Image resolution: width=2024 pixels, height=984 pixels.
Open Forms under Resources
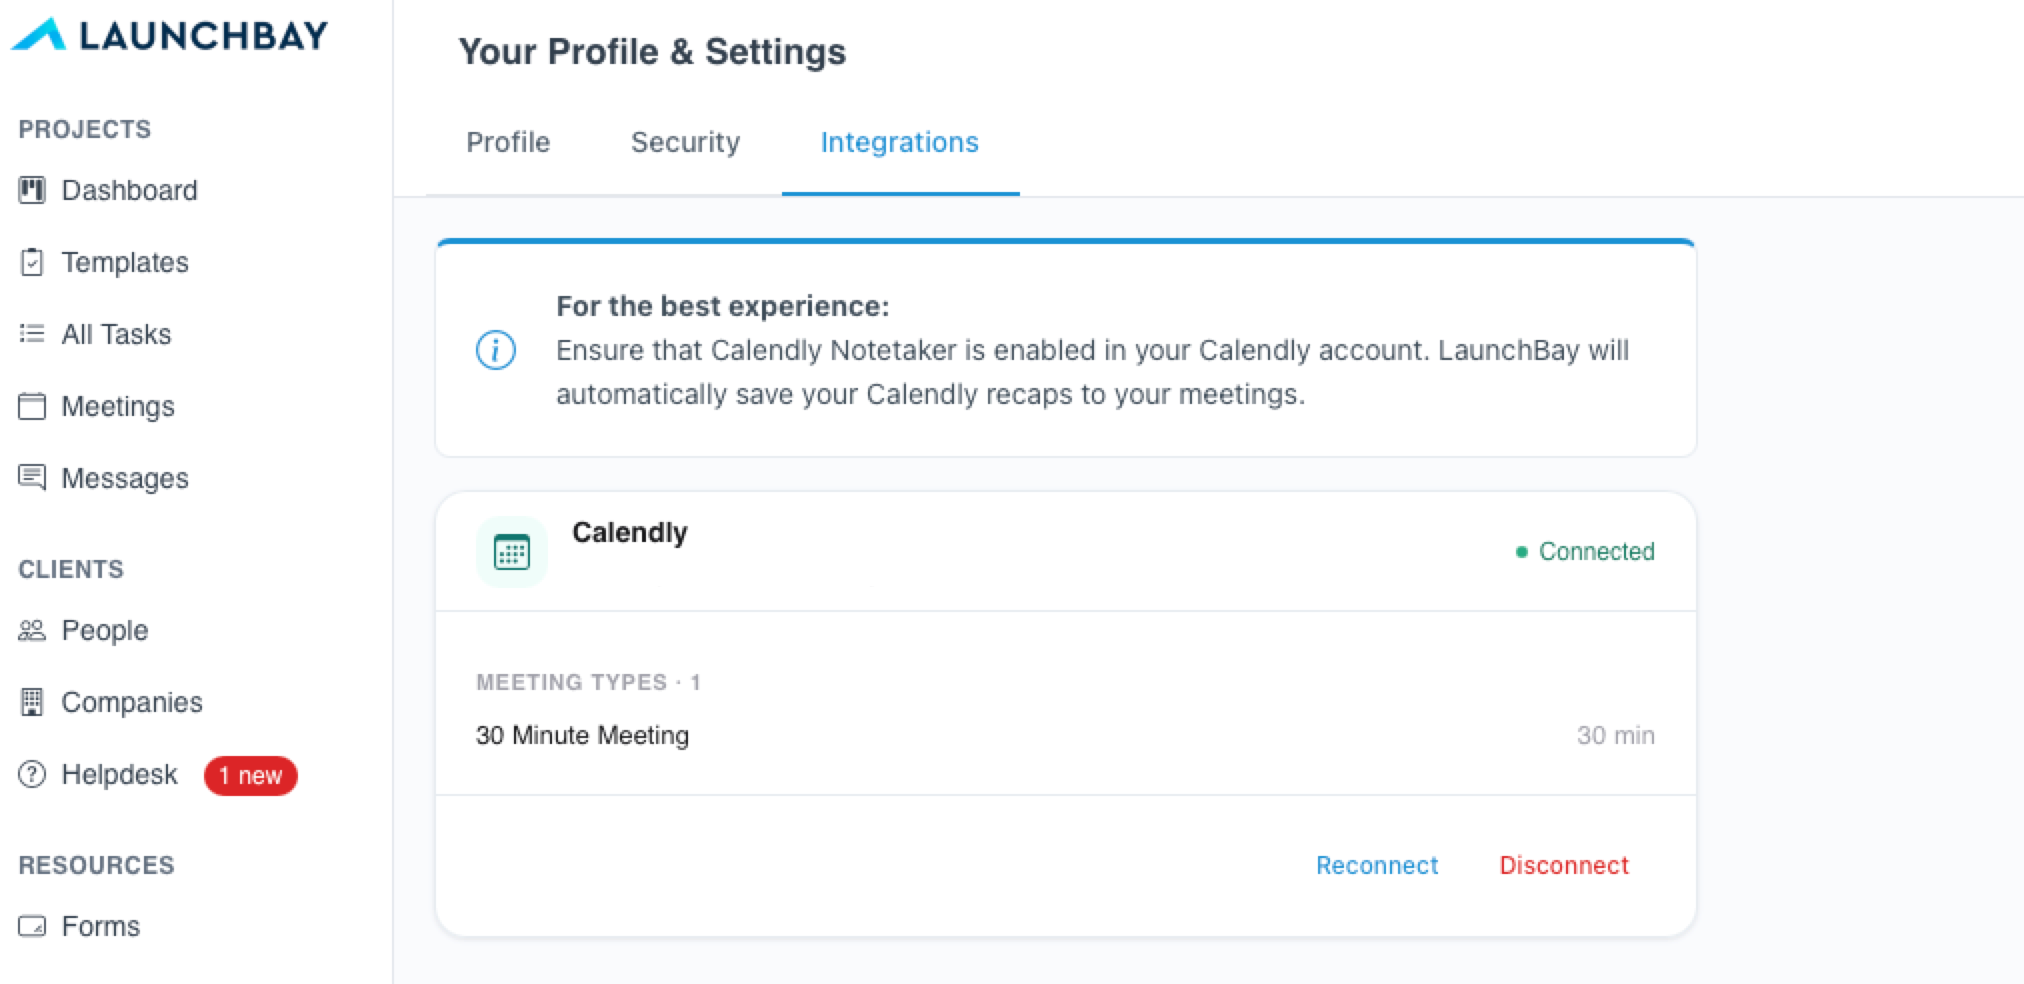(x=101, y=926)
